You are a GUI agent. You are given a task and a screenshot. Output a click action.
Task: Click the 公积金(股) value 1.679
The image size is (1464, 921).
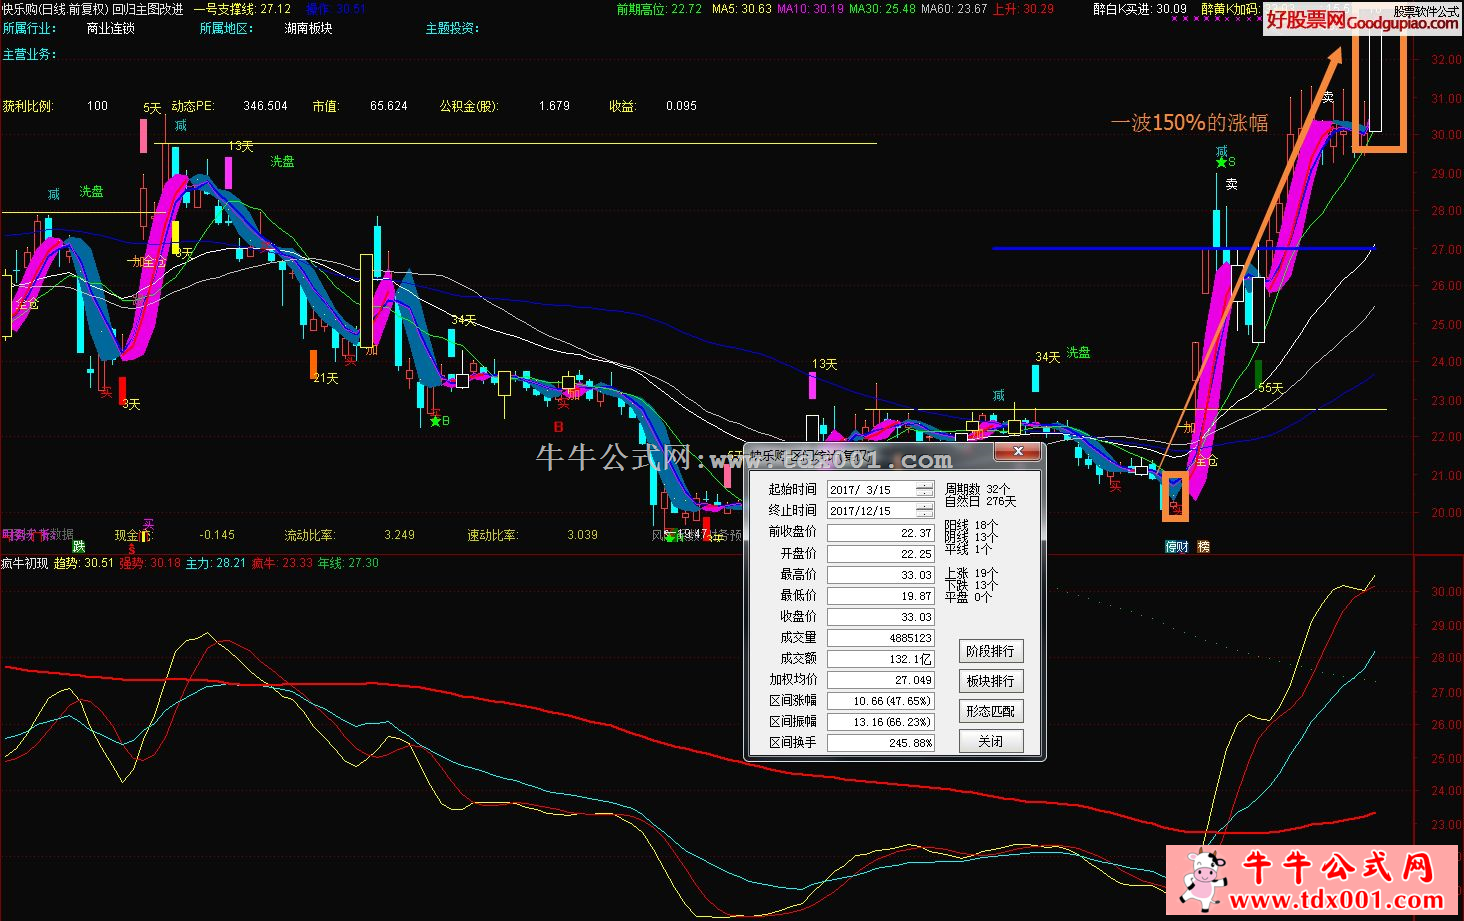pyautogui.click(x=554, y=106)
